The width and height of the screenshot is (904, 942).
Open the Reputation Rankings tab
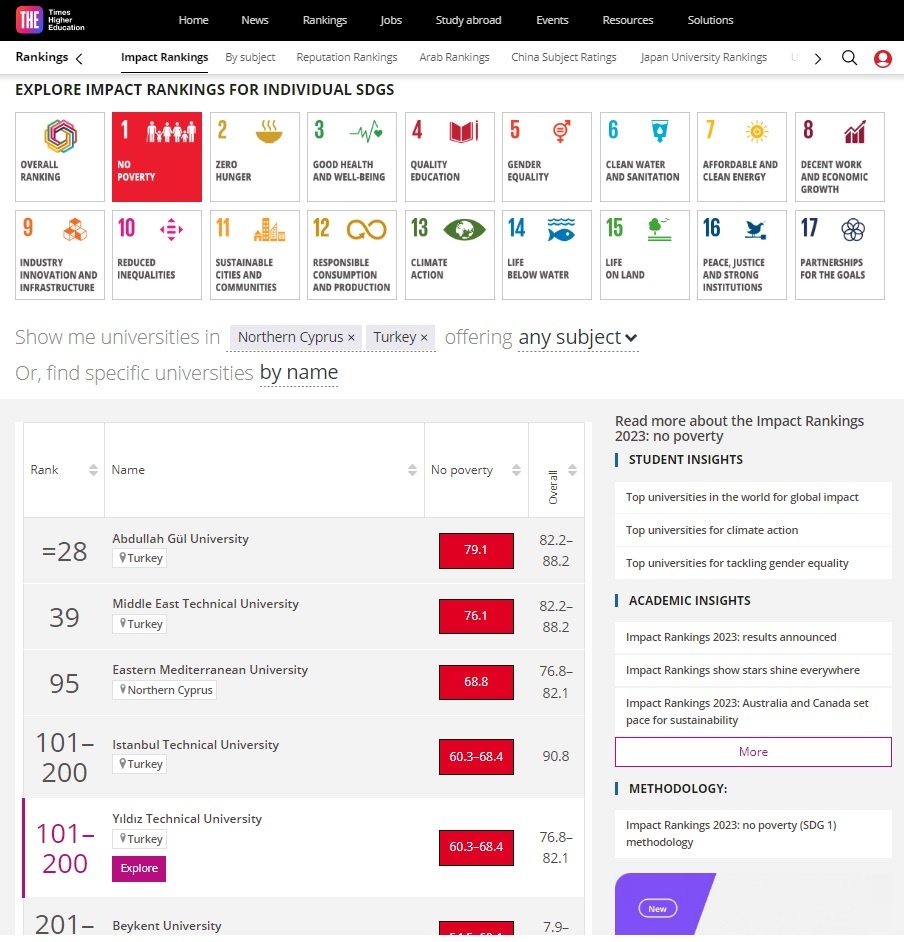coord(346,58)
